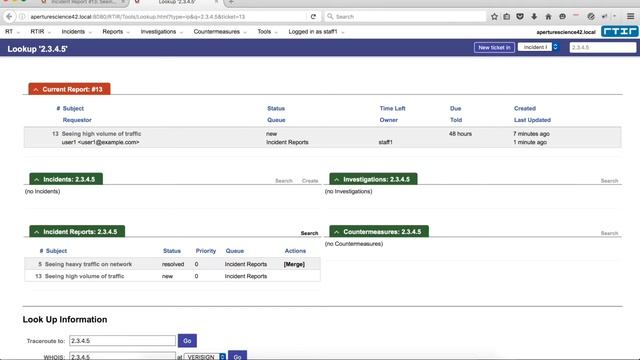Screen dimensions: 640x360
Task: Switch to the Lookup '2.3.4.5' browser tab
Action: point(177,2)
